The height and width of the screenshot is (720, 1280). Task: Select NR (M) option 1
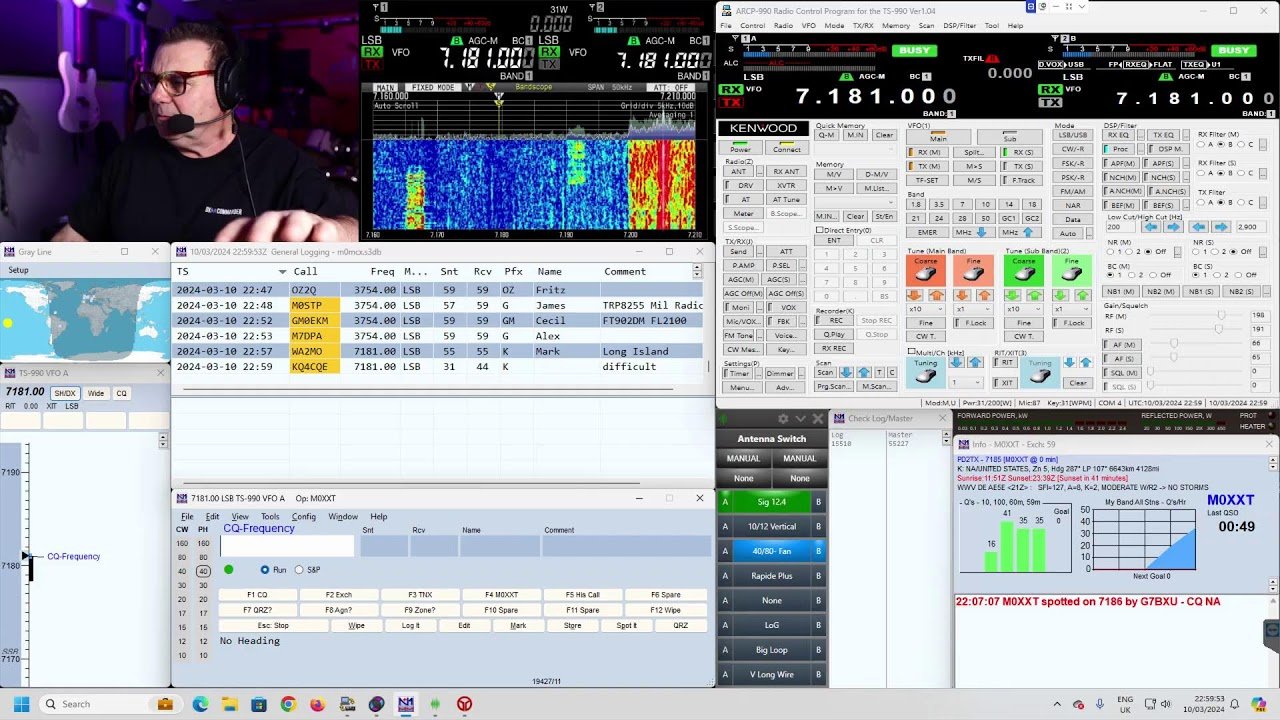(x=1110, y=251)
